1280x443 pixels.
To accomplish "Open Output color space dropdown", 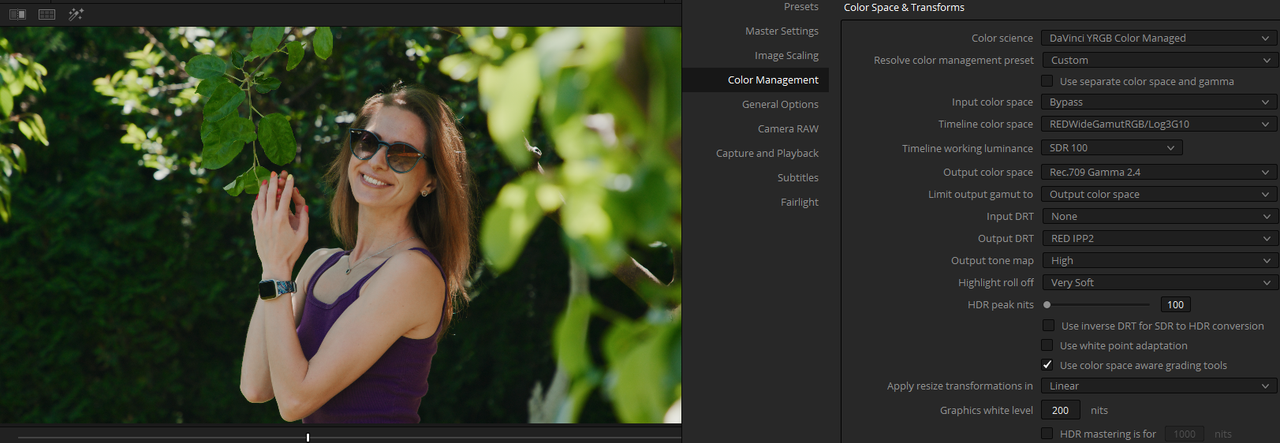I will 1159,172.
